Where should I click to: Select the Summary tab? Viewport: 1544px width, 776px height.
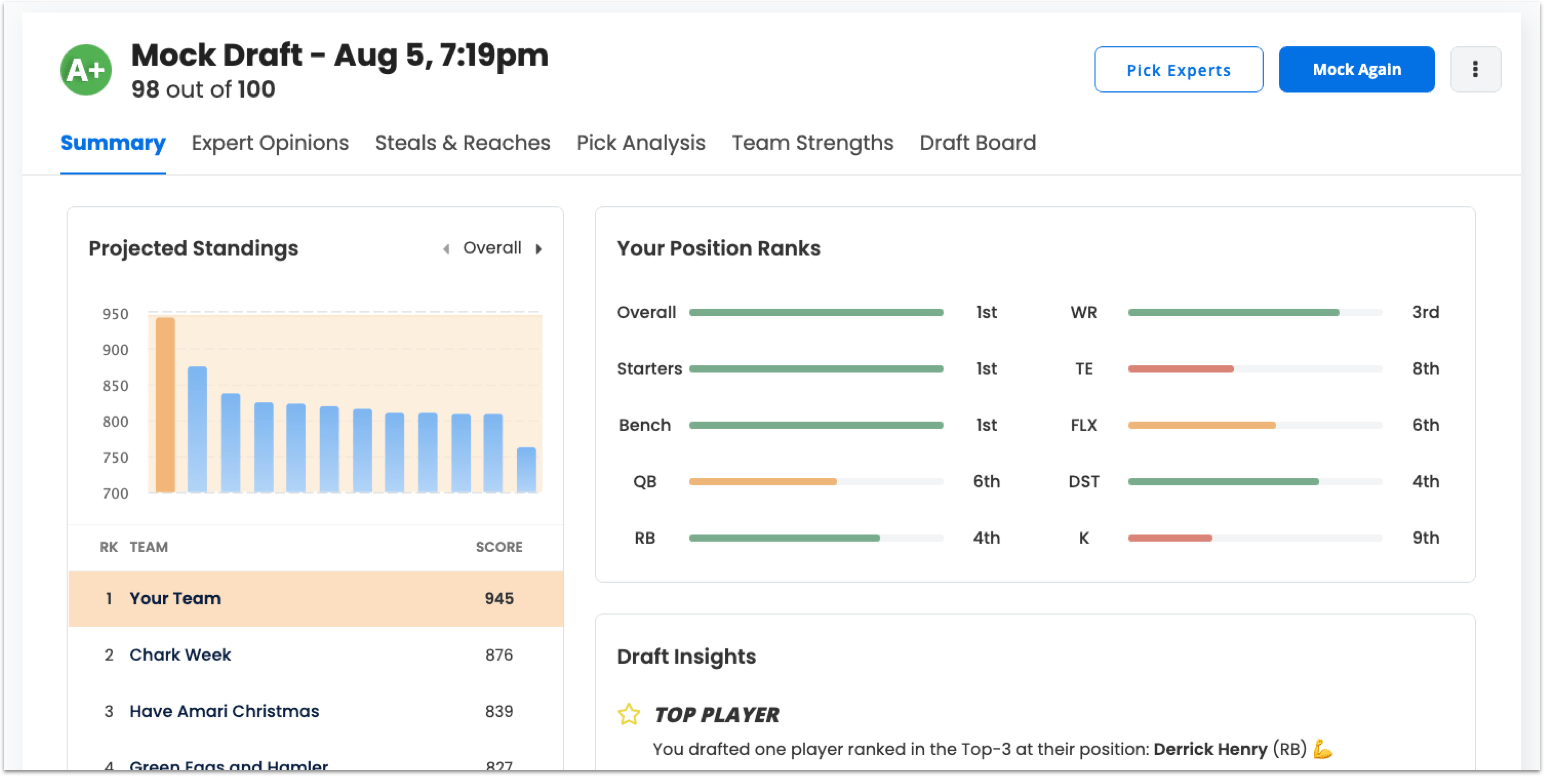(113, 143)
